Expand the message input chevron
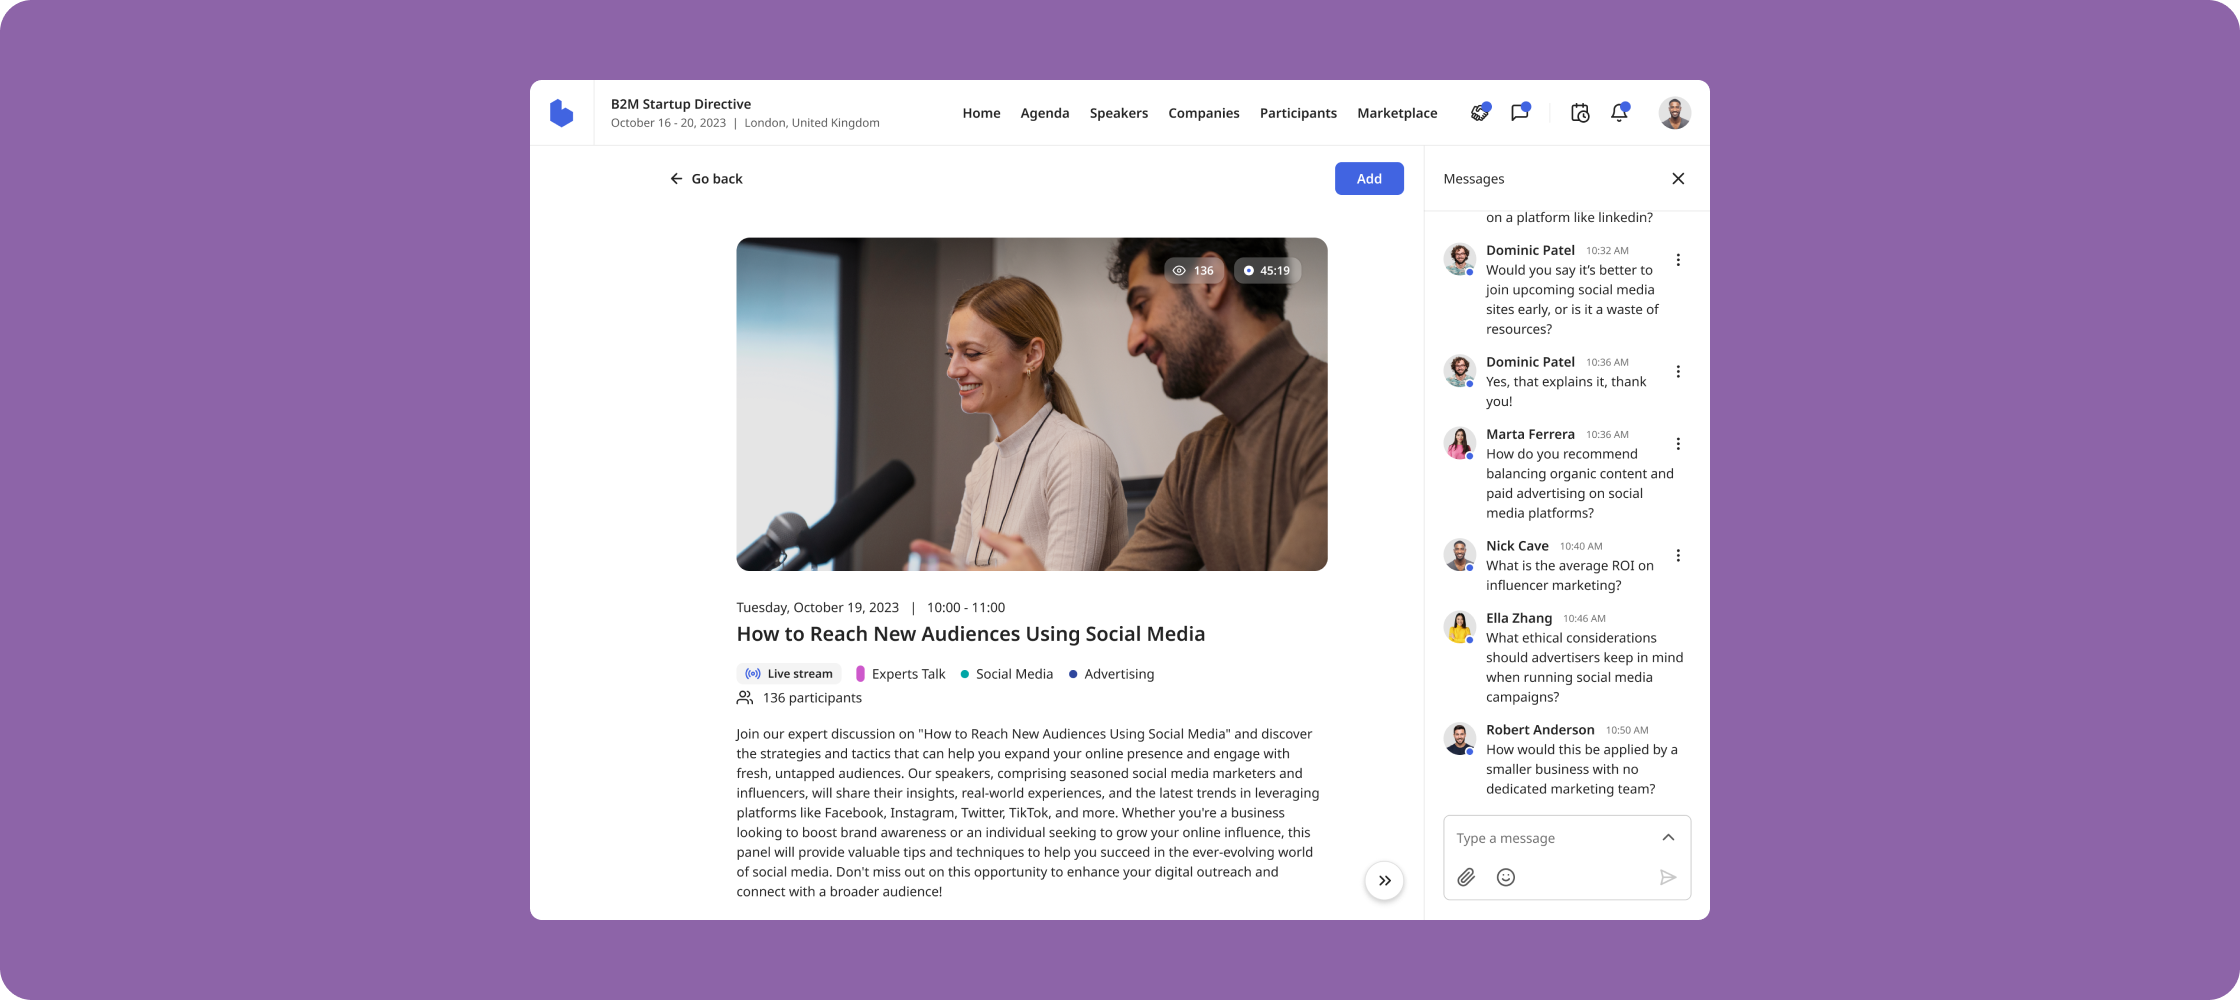Screen dimensions: 2240x1000 [x=1668, y=838]
